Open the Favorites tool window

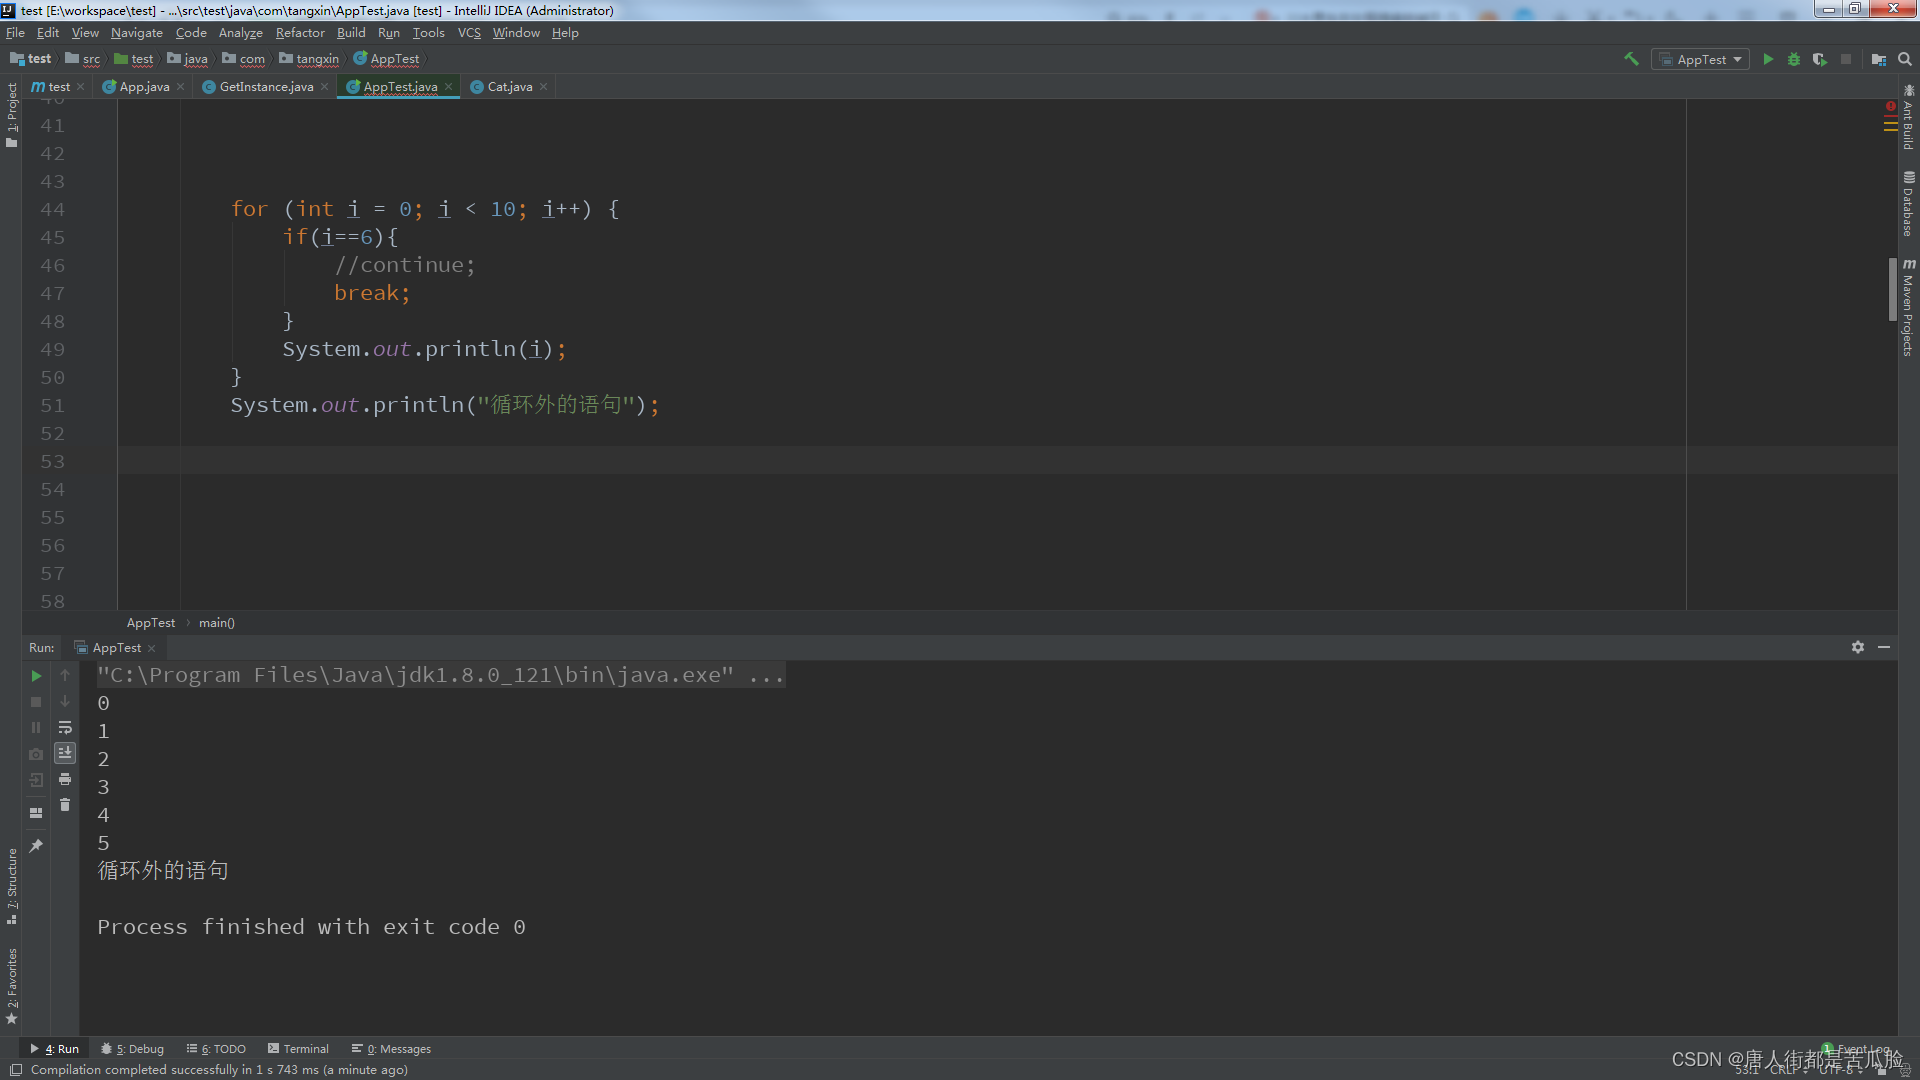coord(11,985)
